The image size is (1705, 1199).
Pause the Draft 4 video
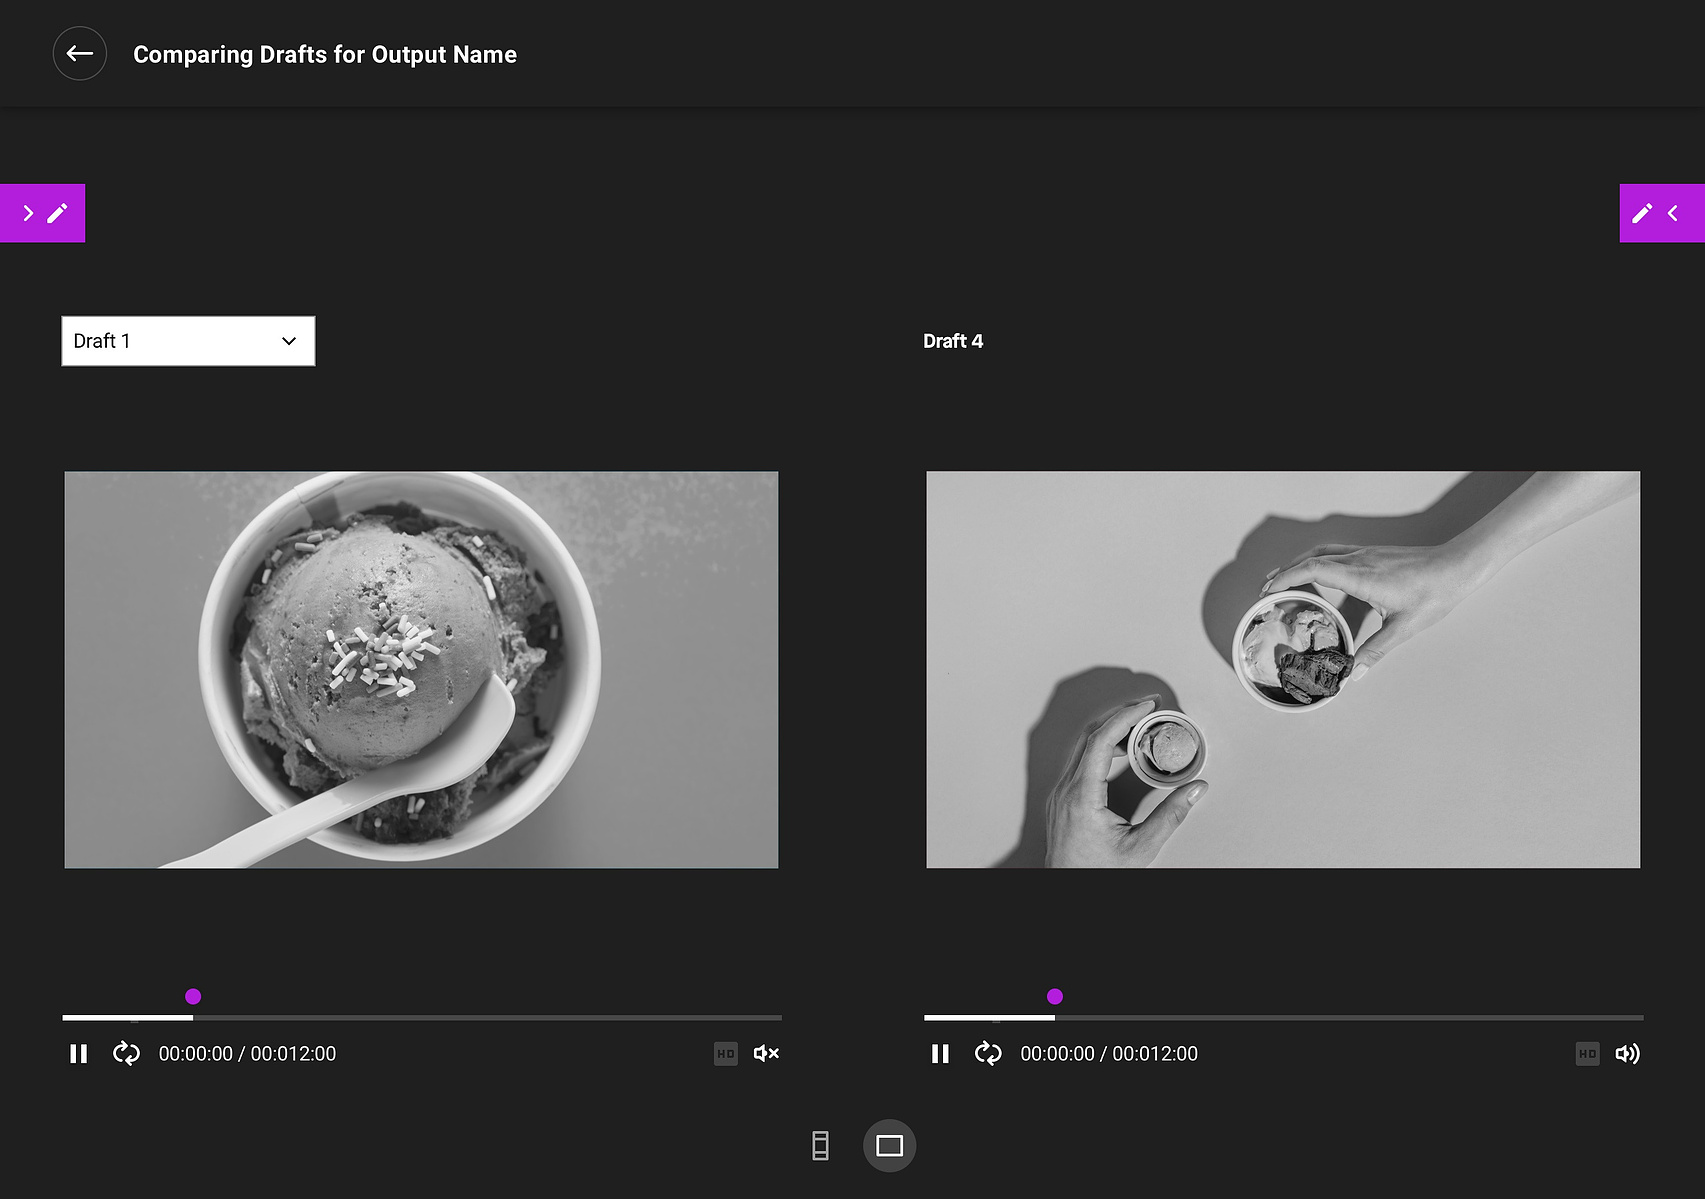[x=940, y=1053]
